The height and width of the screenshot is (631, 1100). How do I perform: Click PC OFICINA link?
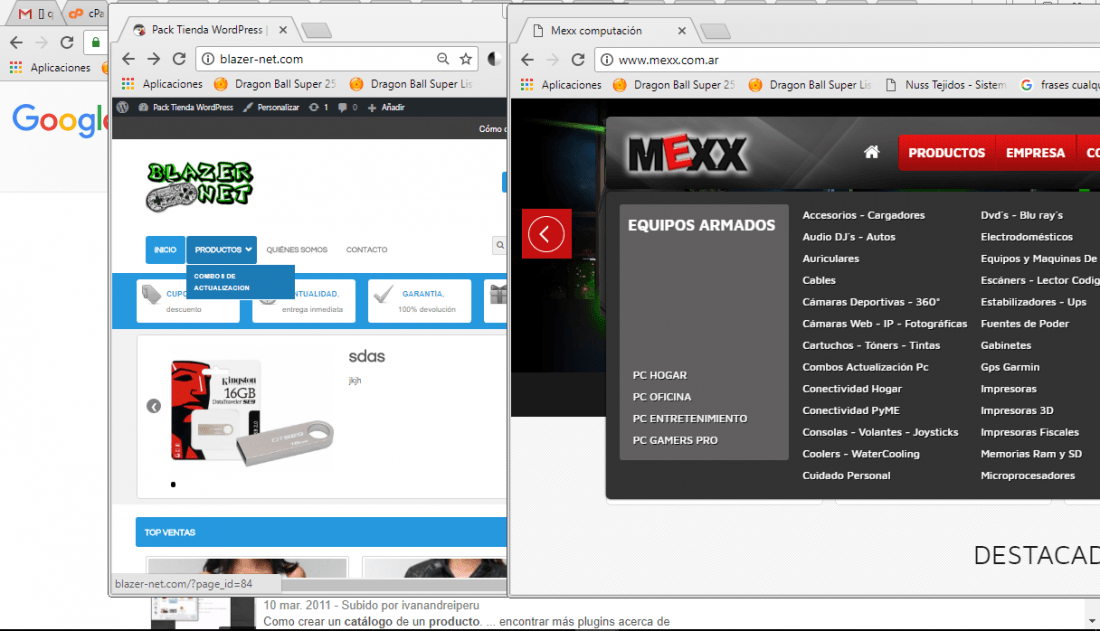click(x=662, y=397)
